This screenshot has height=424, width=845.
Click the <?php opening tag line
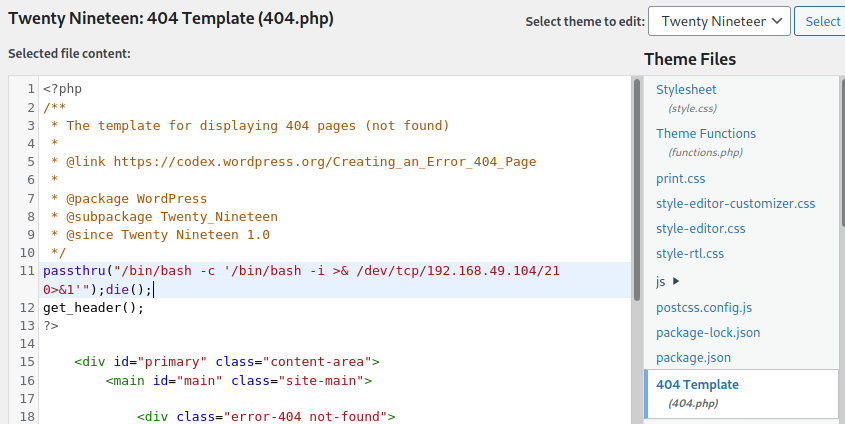63,88
